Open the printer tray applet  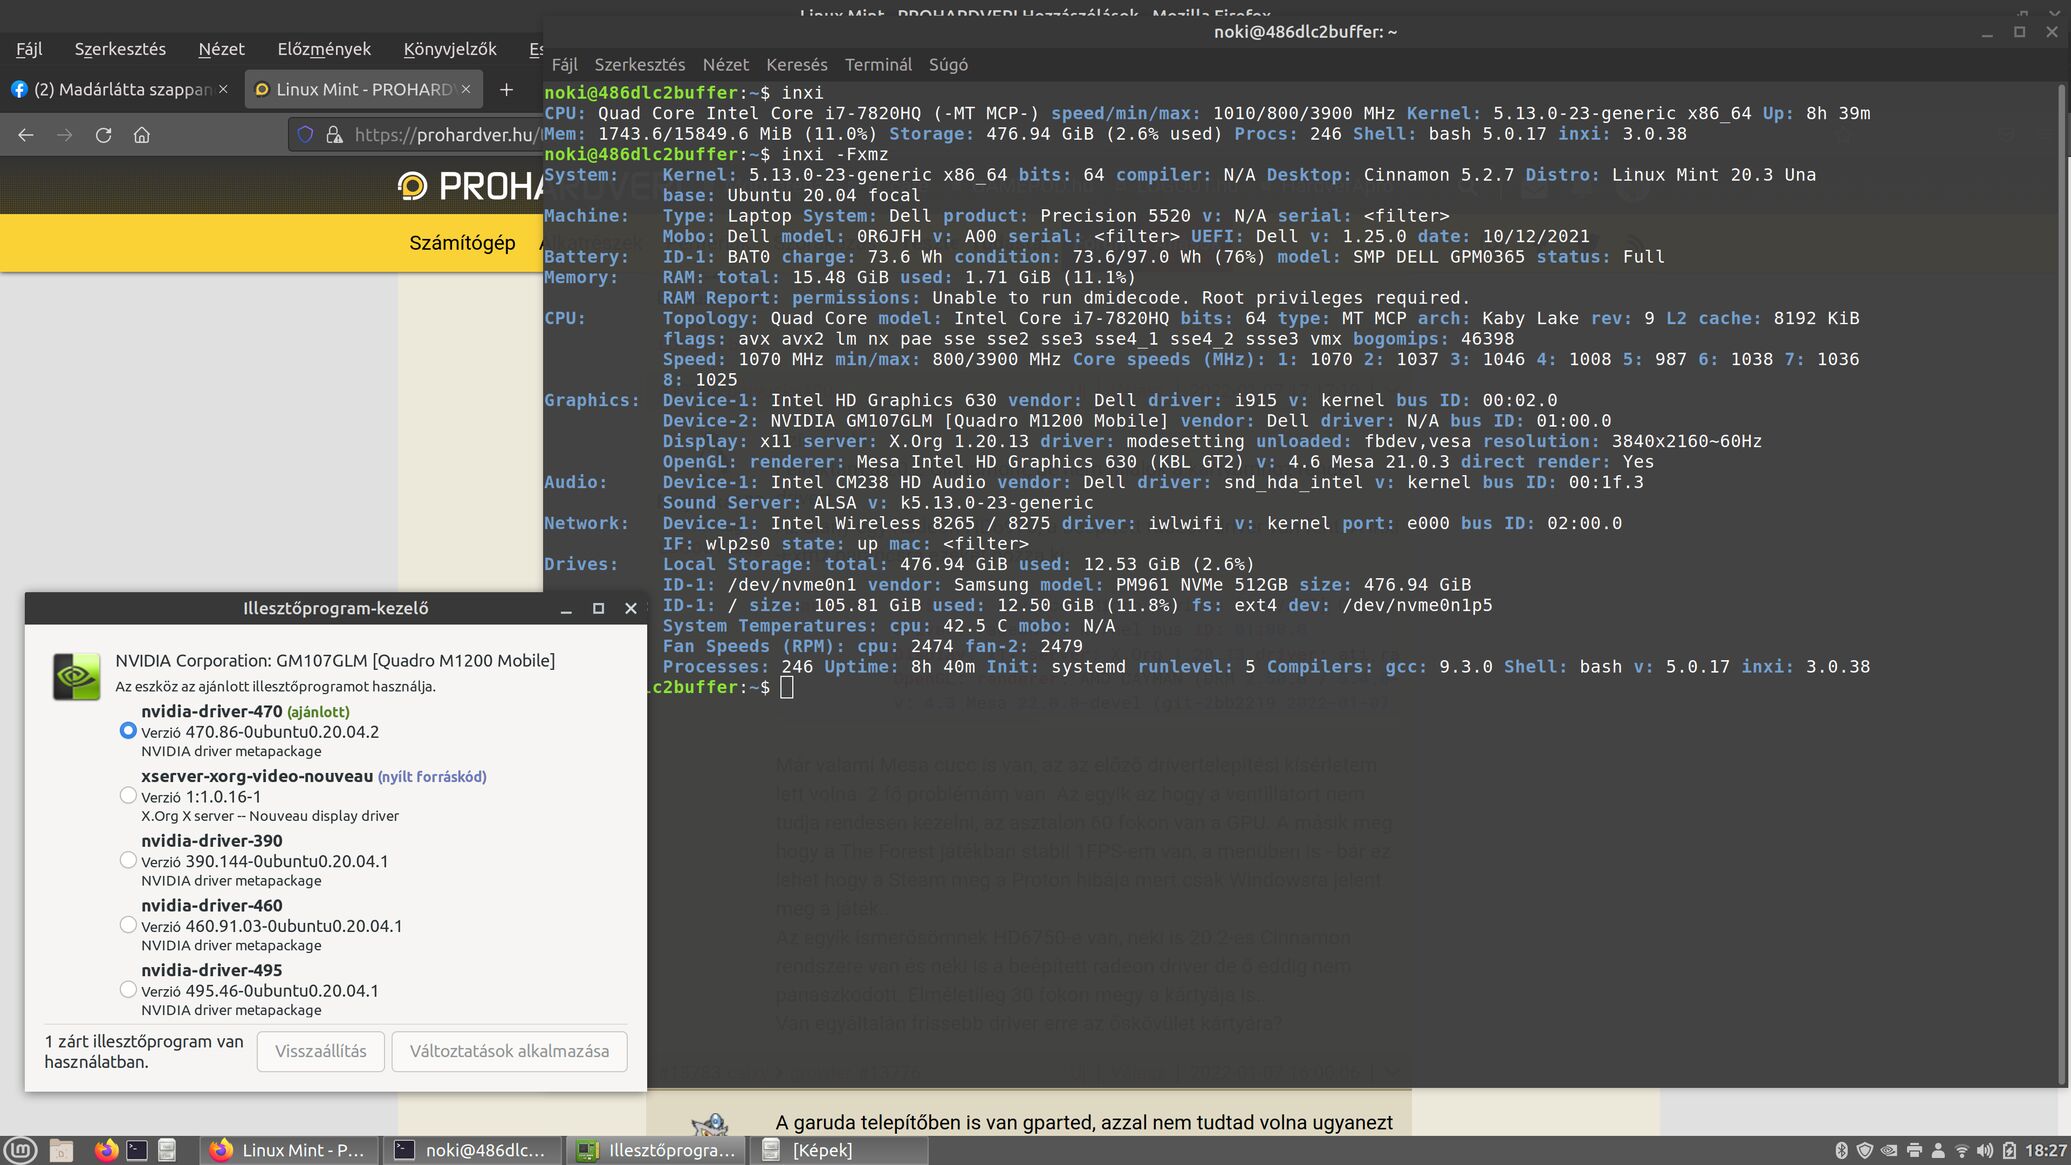tap(1914, 1151)
